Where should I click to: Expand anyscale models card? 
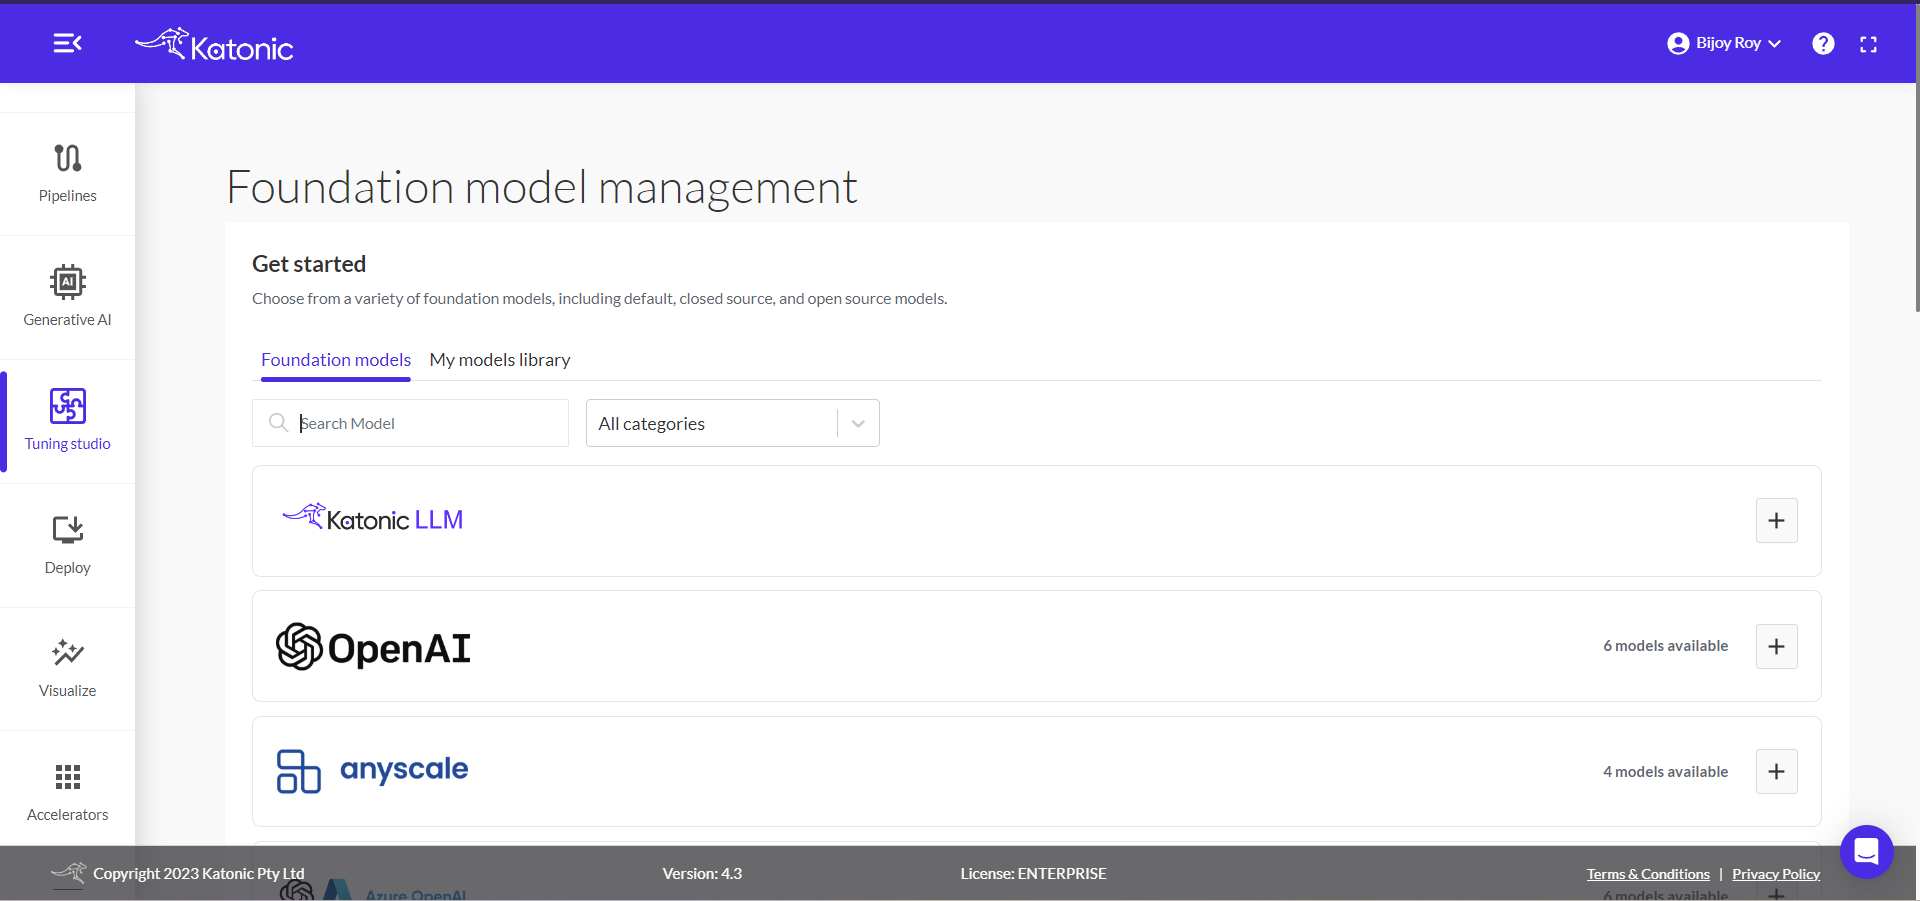[1776, 771]
